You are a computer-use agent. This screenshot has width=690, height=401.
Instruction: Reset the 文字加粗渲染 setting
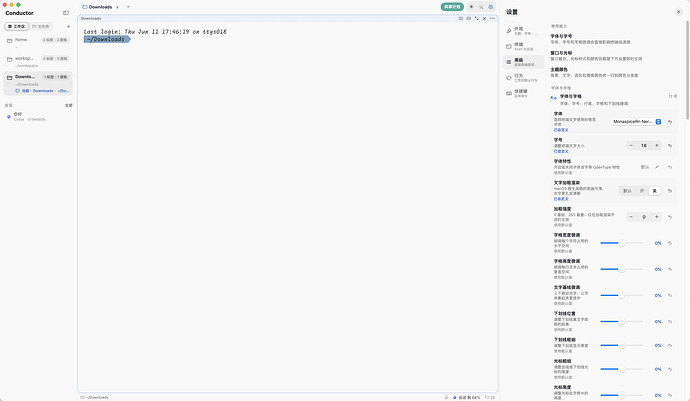point(670,191)
